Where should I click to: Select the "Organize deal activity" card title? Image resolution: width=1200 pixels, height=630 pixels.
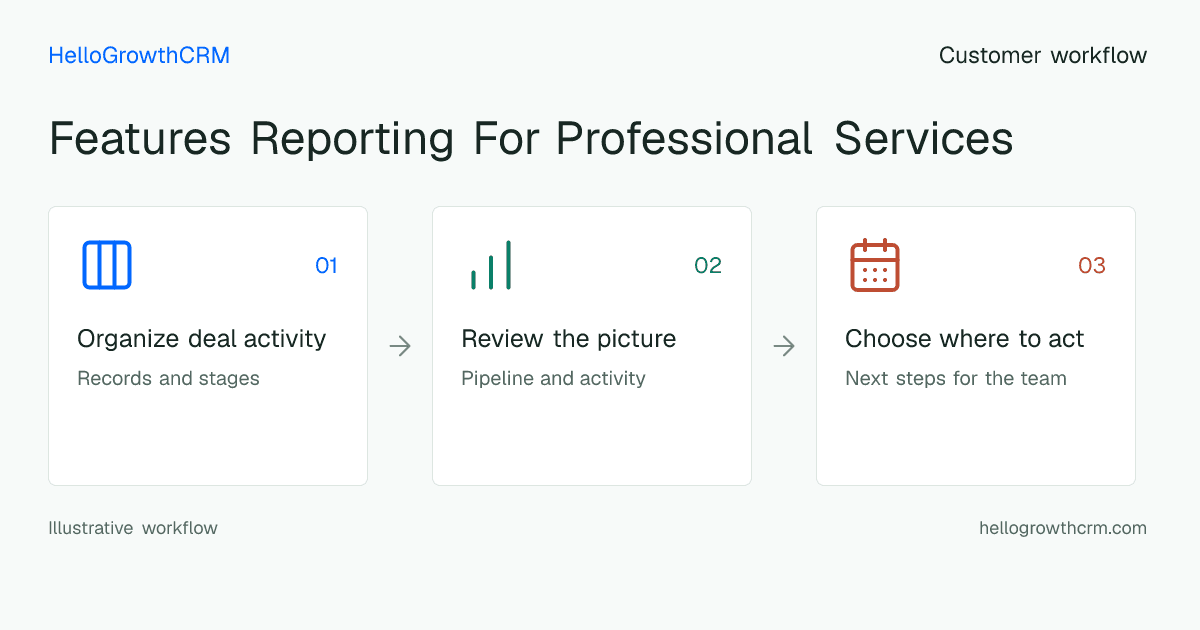tap(202, 339)
